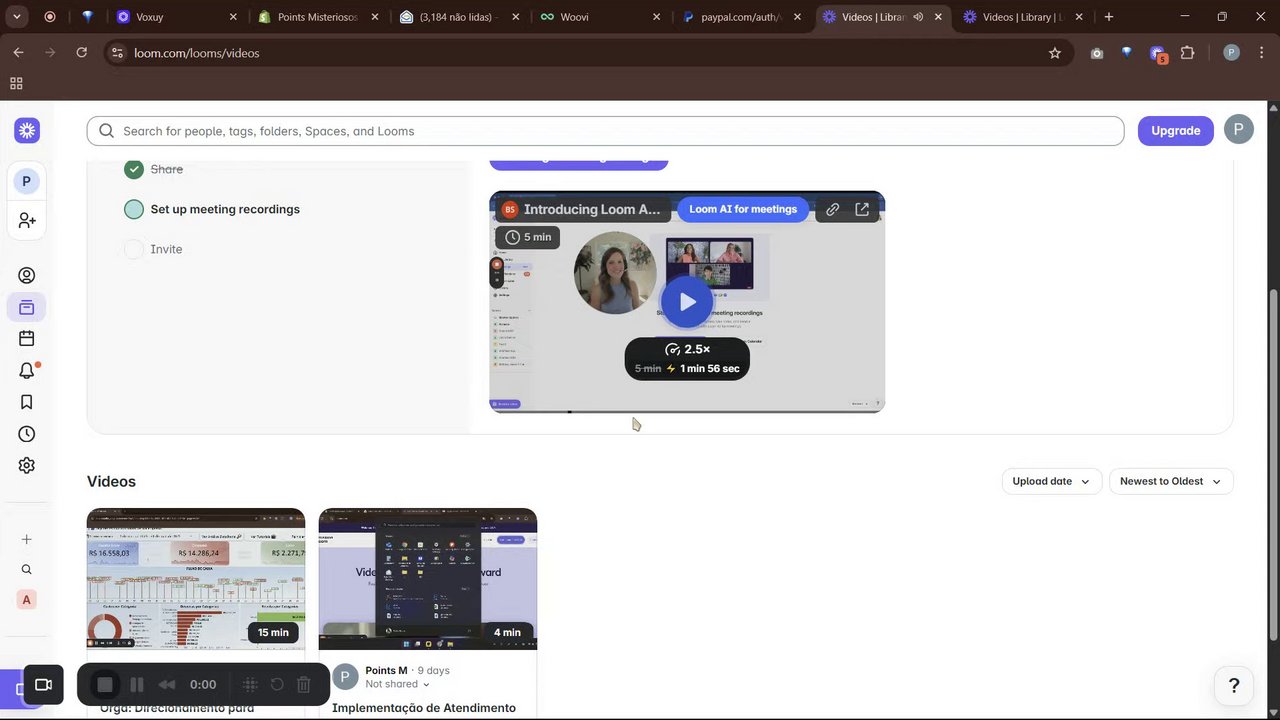Open the Implementação de Atendimento video title
This screenshot has height=720, width=1280.
[x=424, y=708]
